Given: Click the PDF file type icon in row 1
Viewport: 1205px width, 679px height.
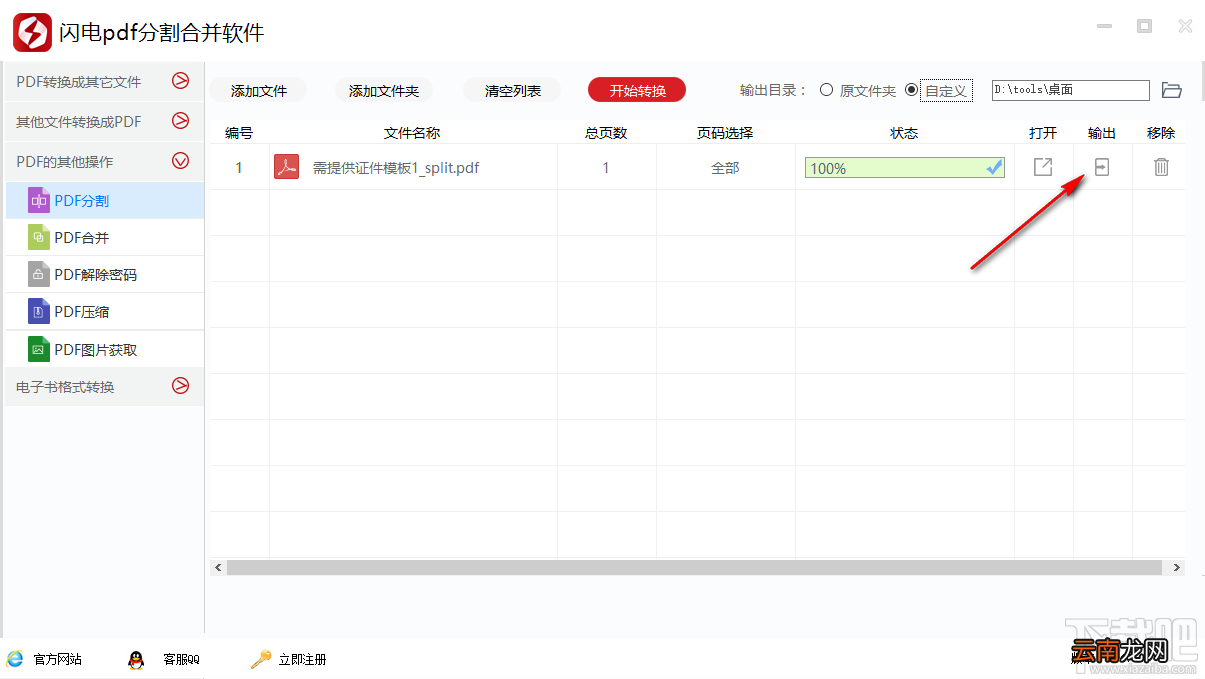Looking at the screenshot, I should (286, 167).
